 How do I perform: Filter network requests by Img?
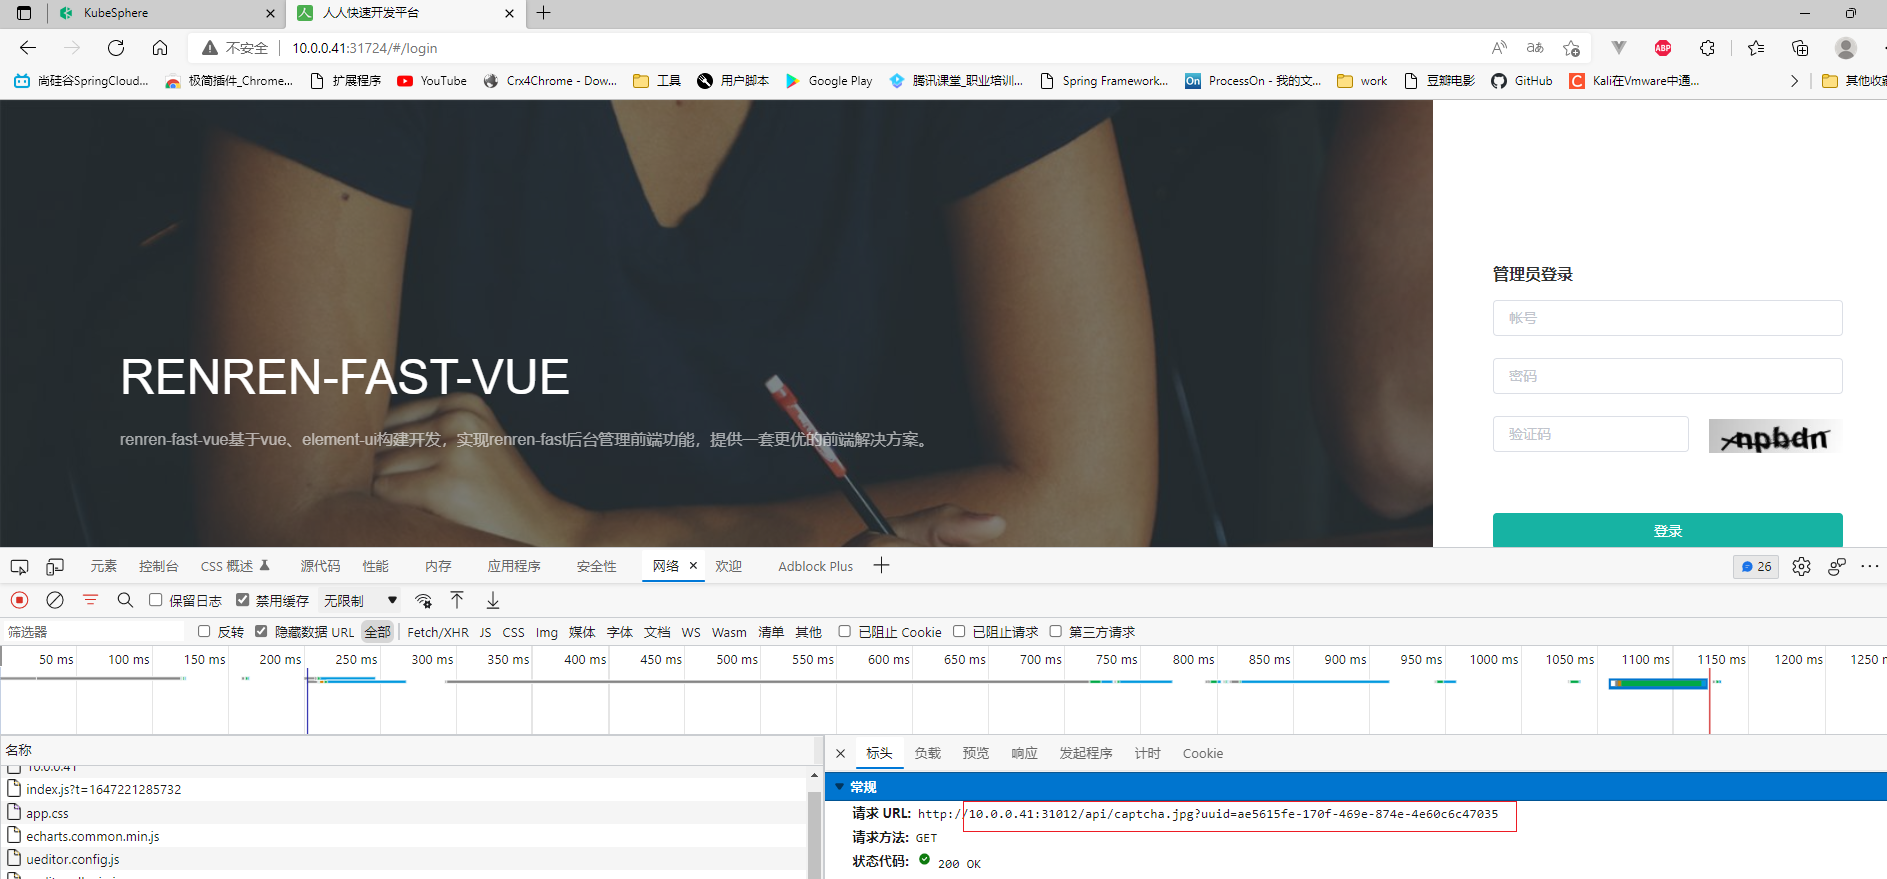(547, 632)
